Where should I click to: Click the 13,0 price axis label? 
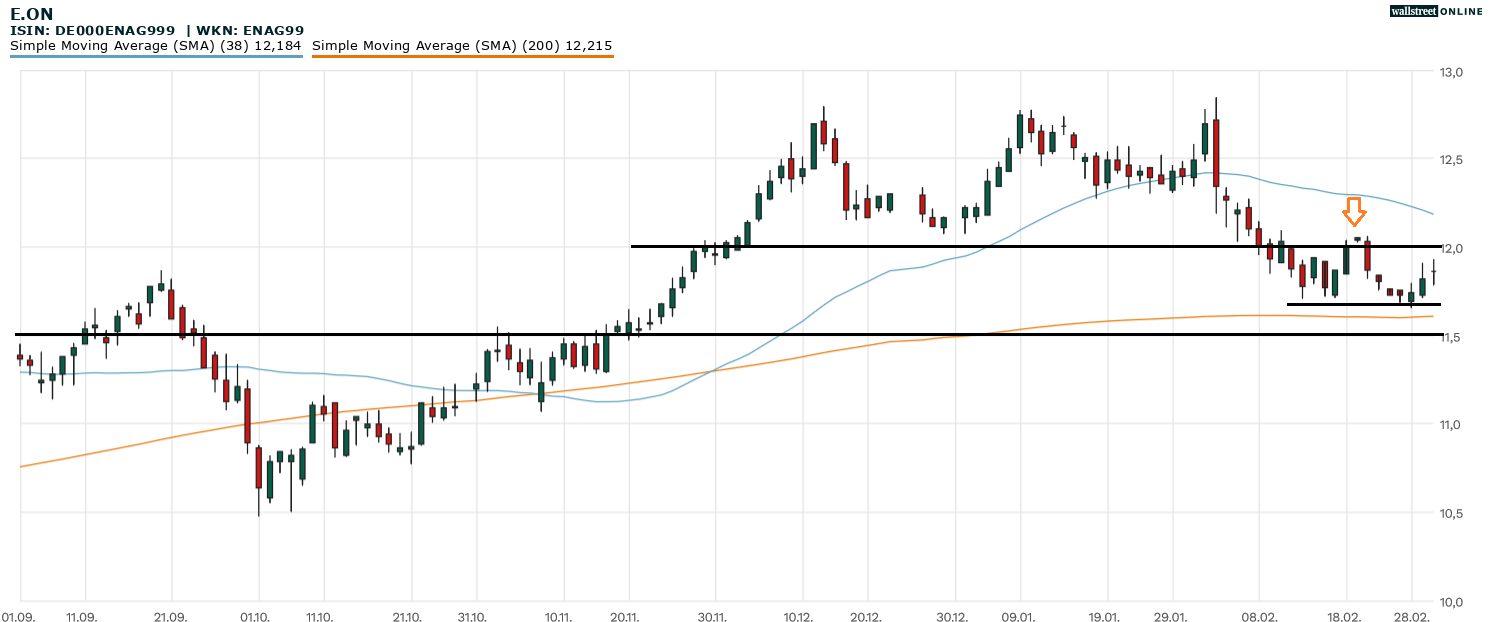(1450, 72)
